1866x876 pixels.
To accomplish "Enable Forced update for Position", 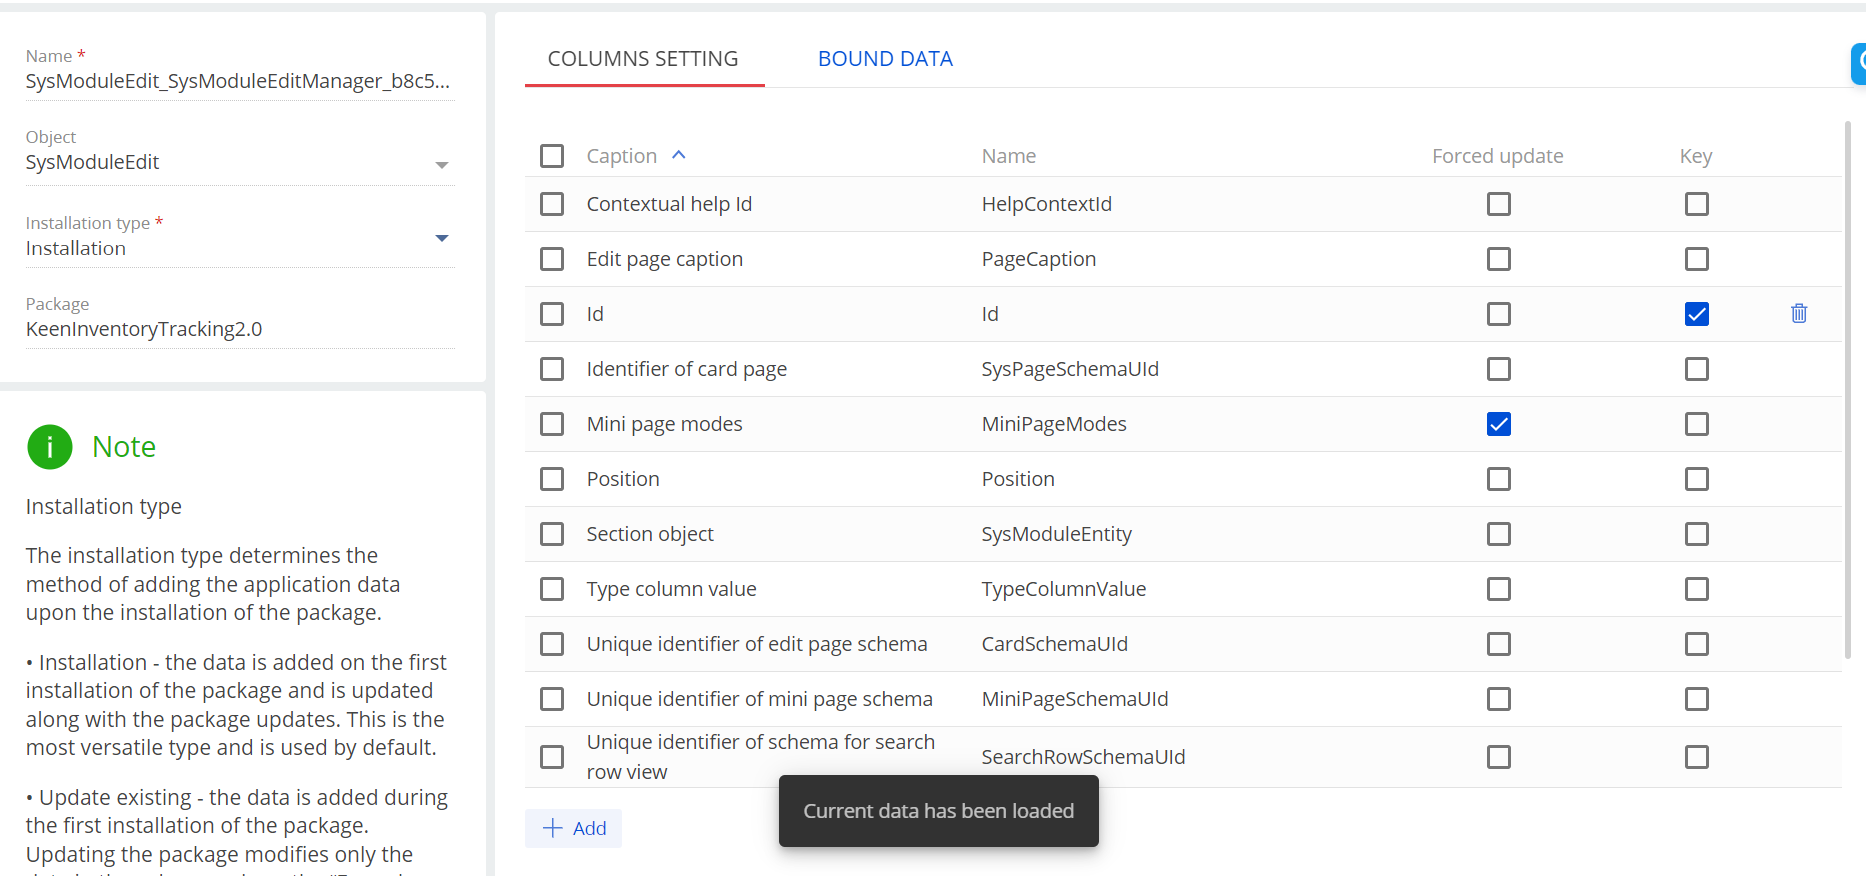I will point(1499,479).
